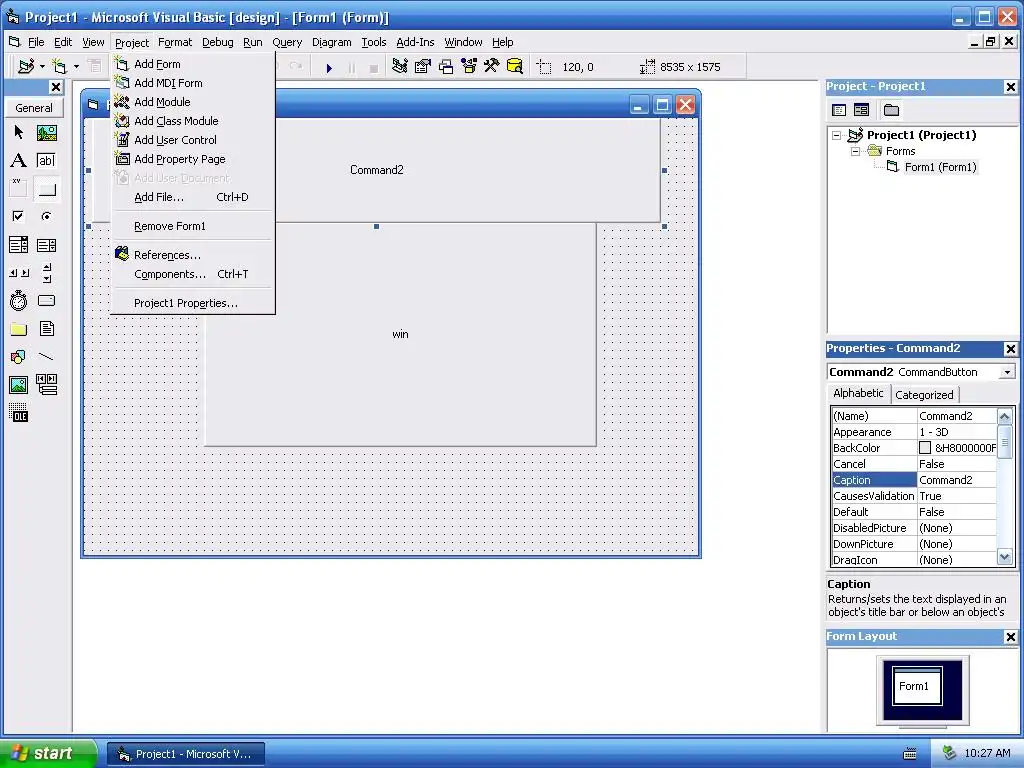The image size is (1024, 768).
Task: Open Object Browser toolbar icon
Action: tap(469, 67)
